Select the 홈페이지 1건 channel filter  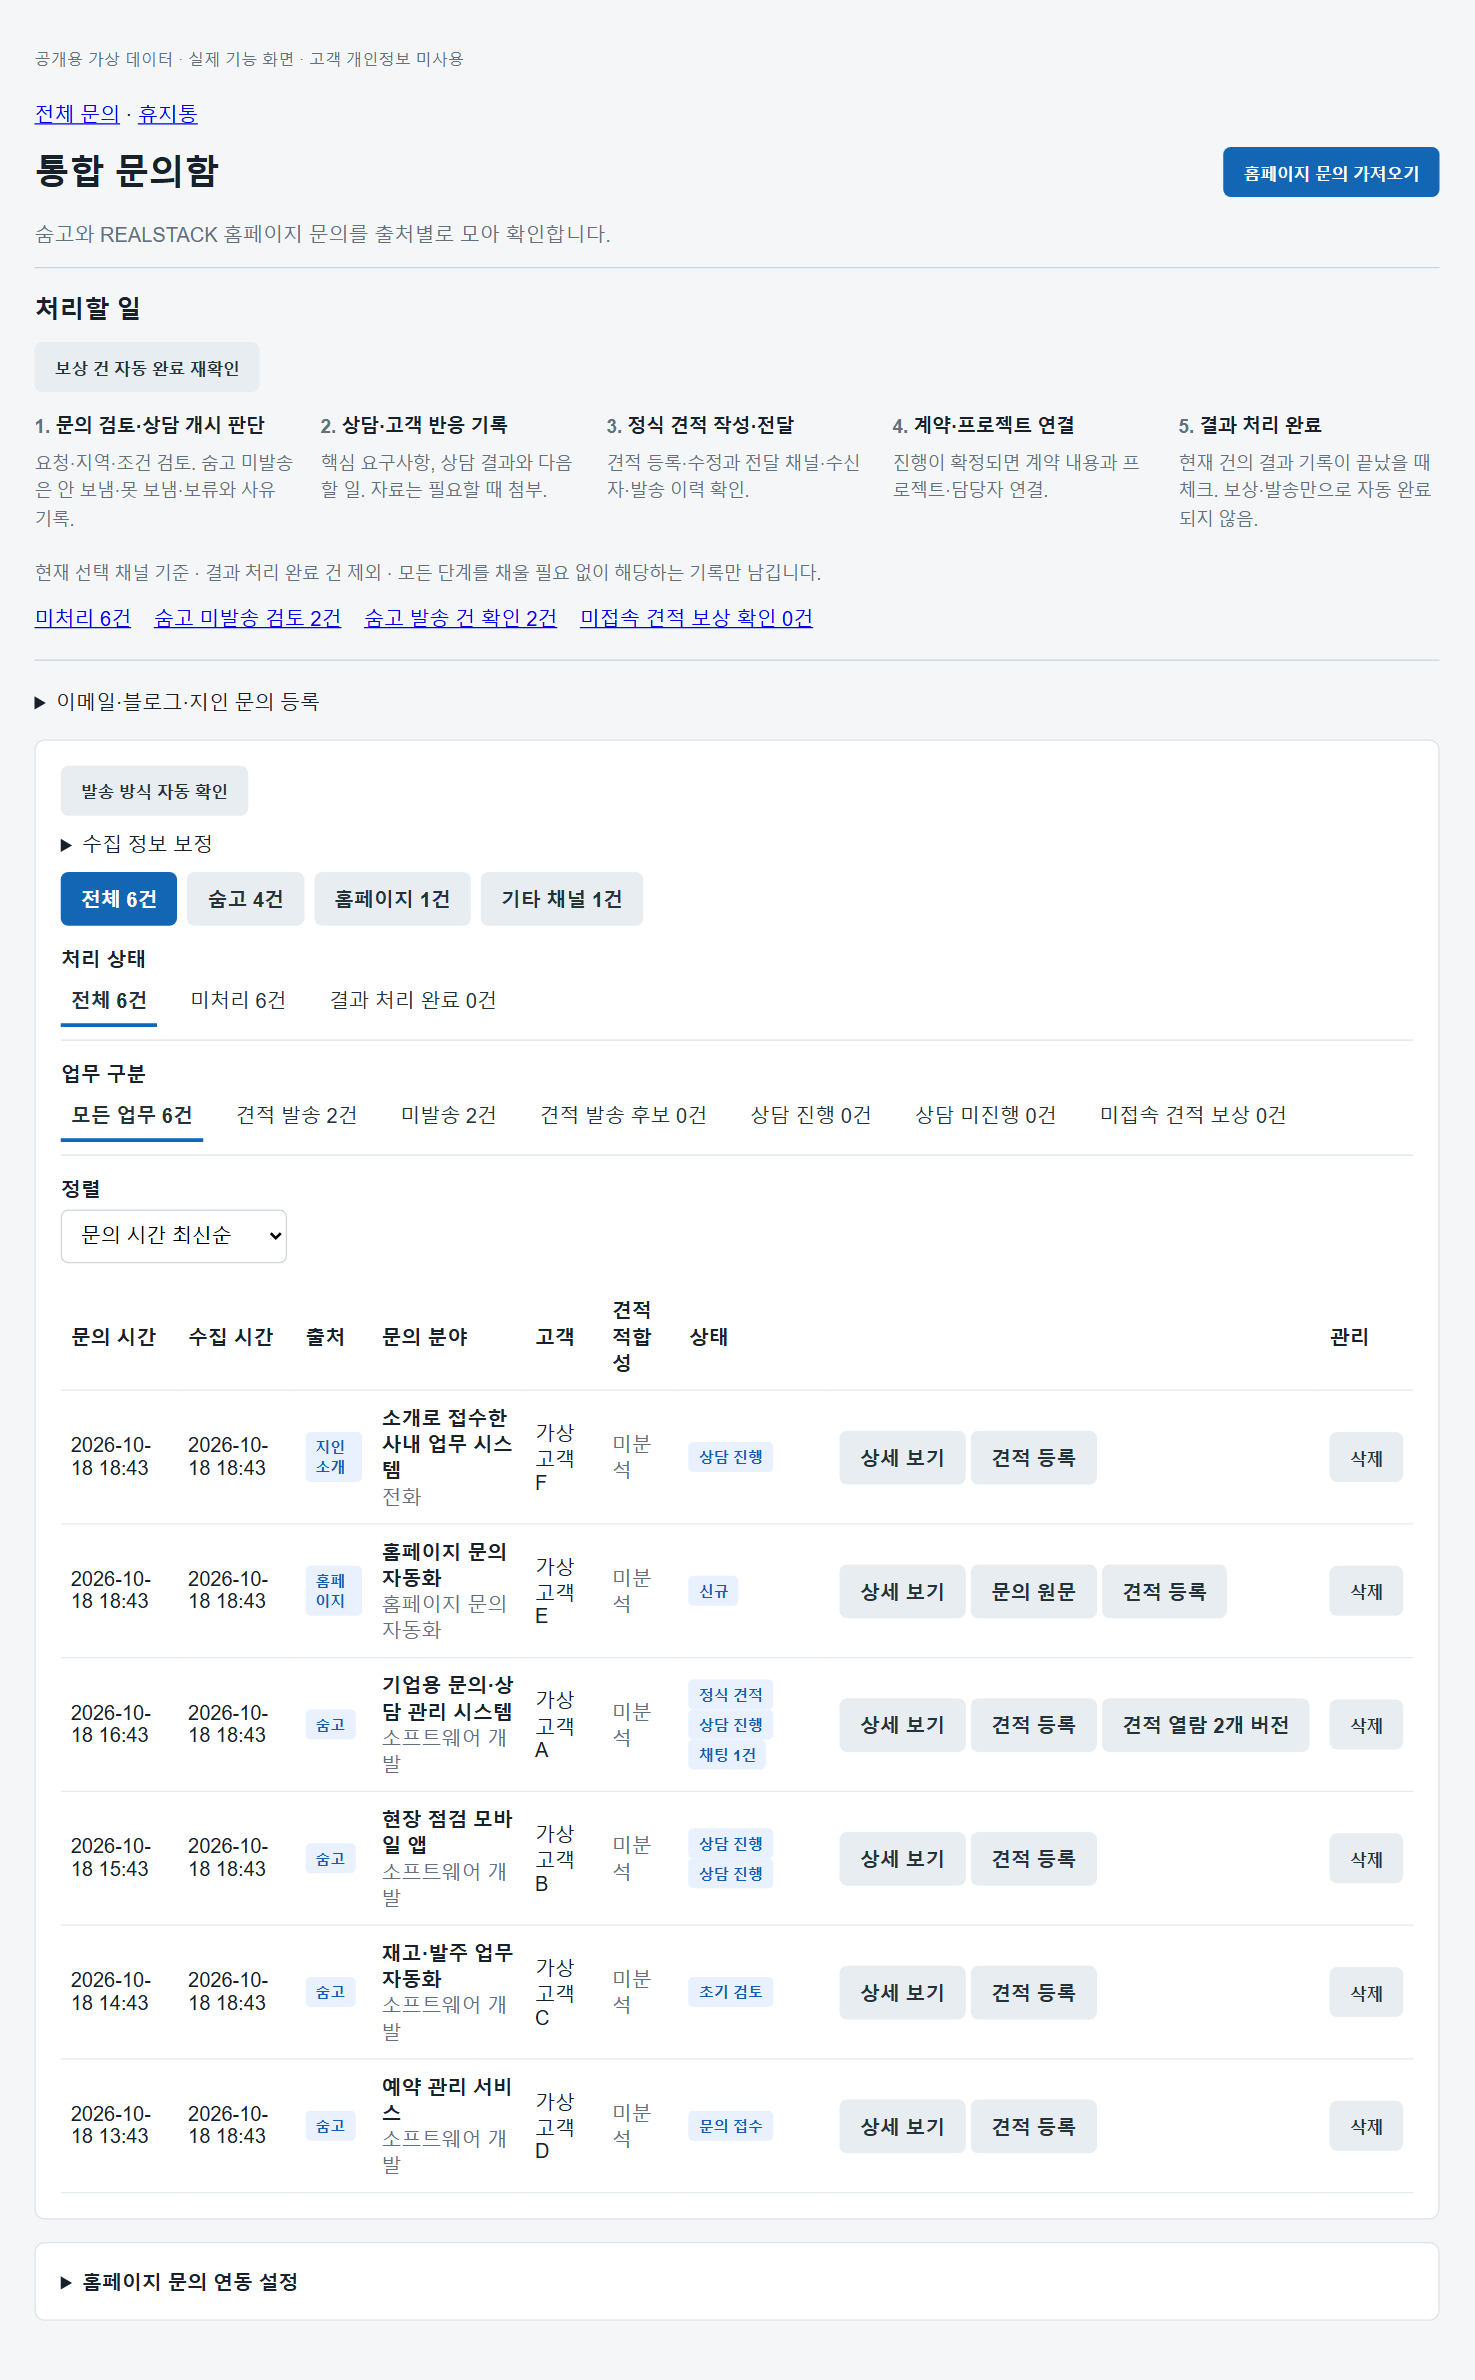pyautogui.click(x=392, y=899)
